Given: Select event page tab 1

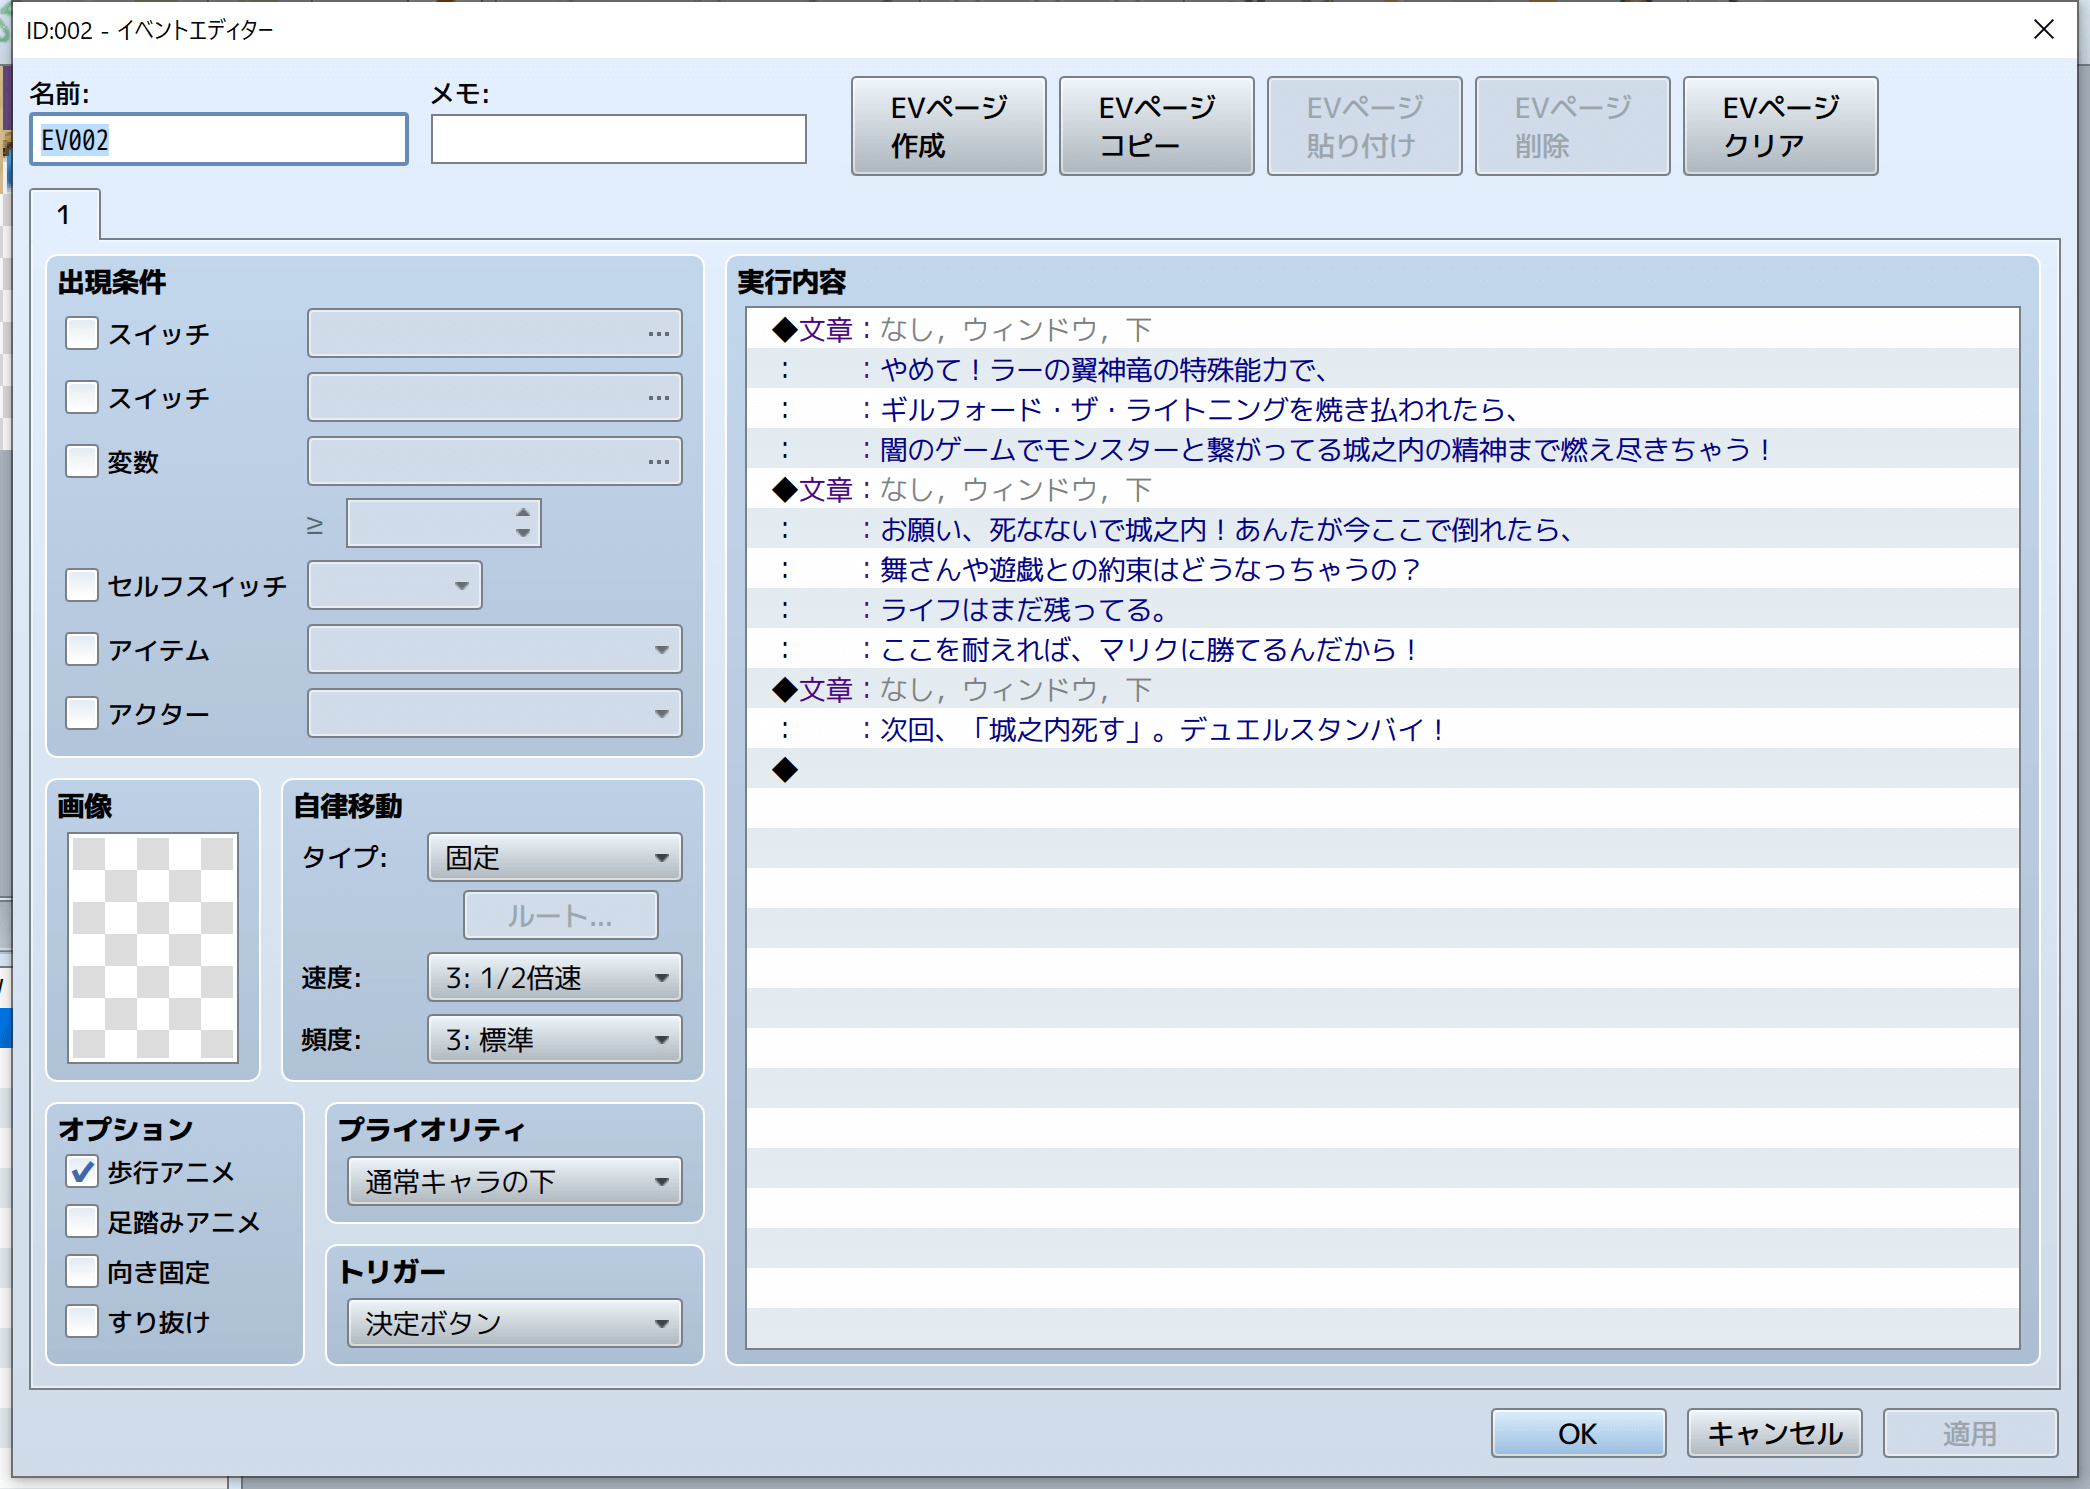Looking at the screenshot, I should click(64, 215).
